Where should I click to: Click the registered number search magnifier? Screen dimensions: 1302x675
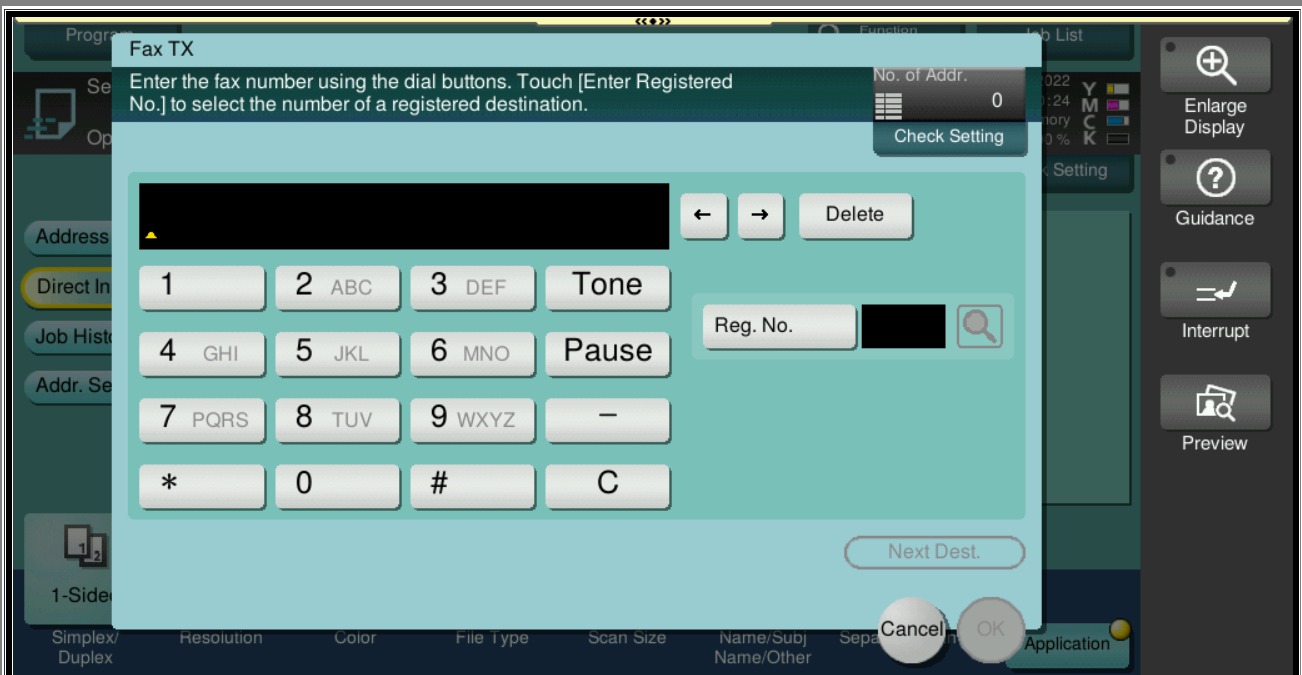click(x=979, y=326)
